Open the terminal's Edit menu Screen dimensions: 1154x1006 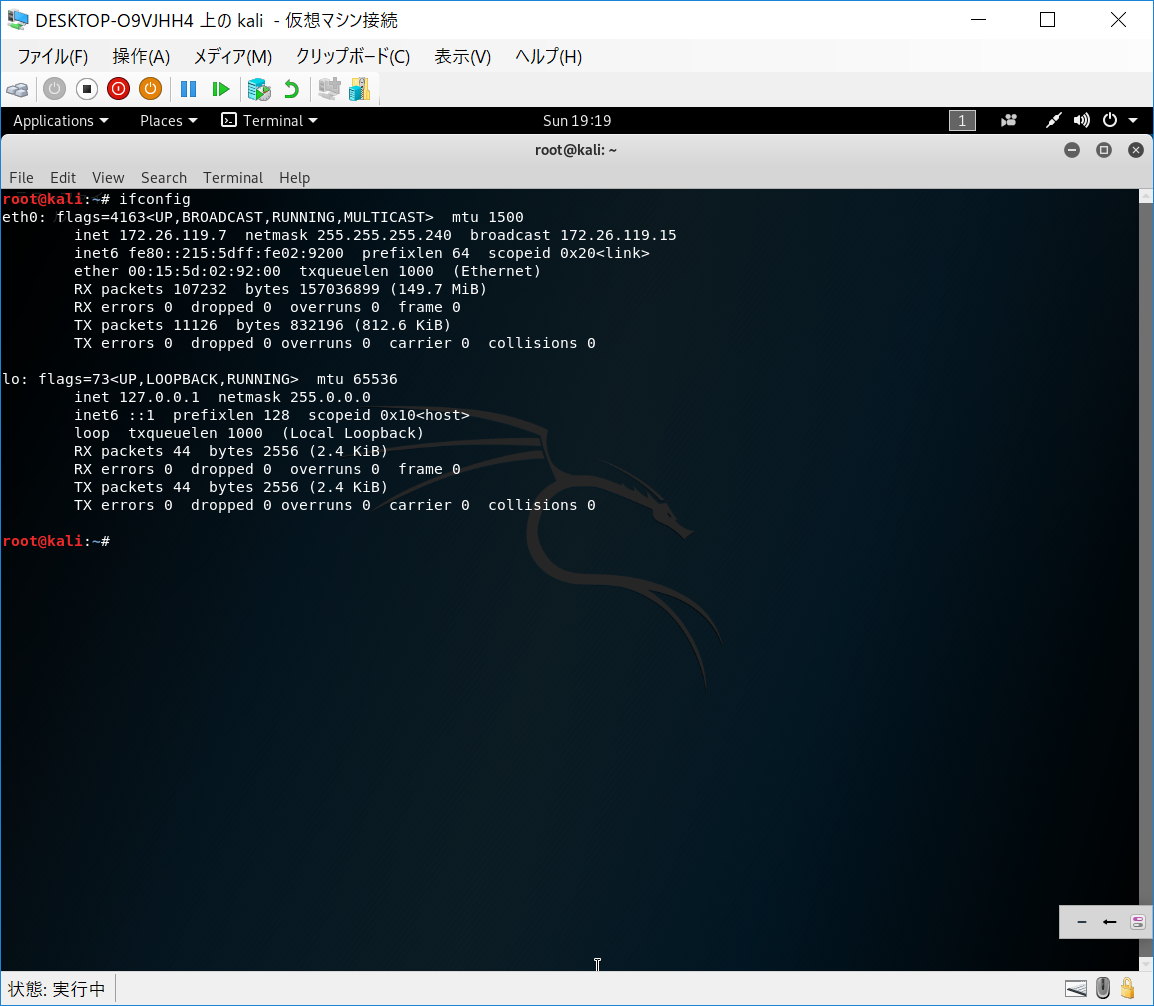63,178
